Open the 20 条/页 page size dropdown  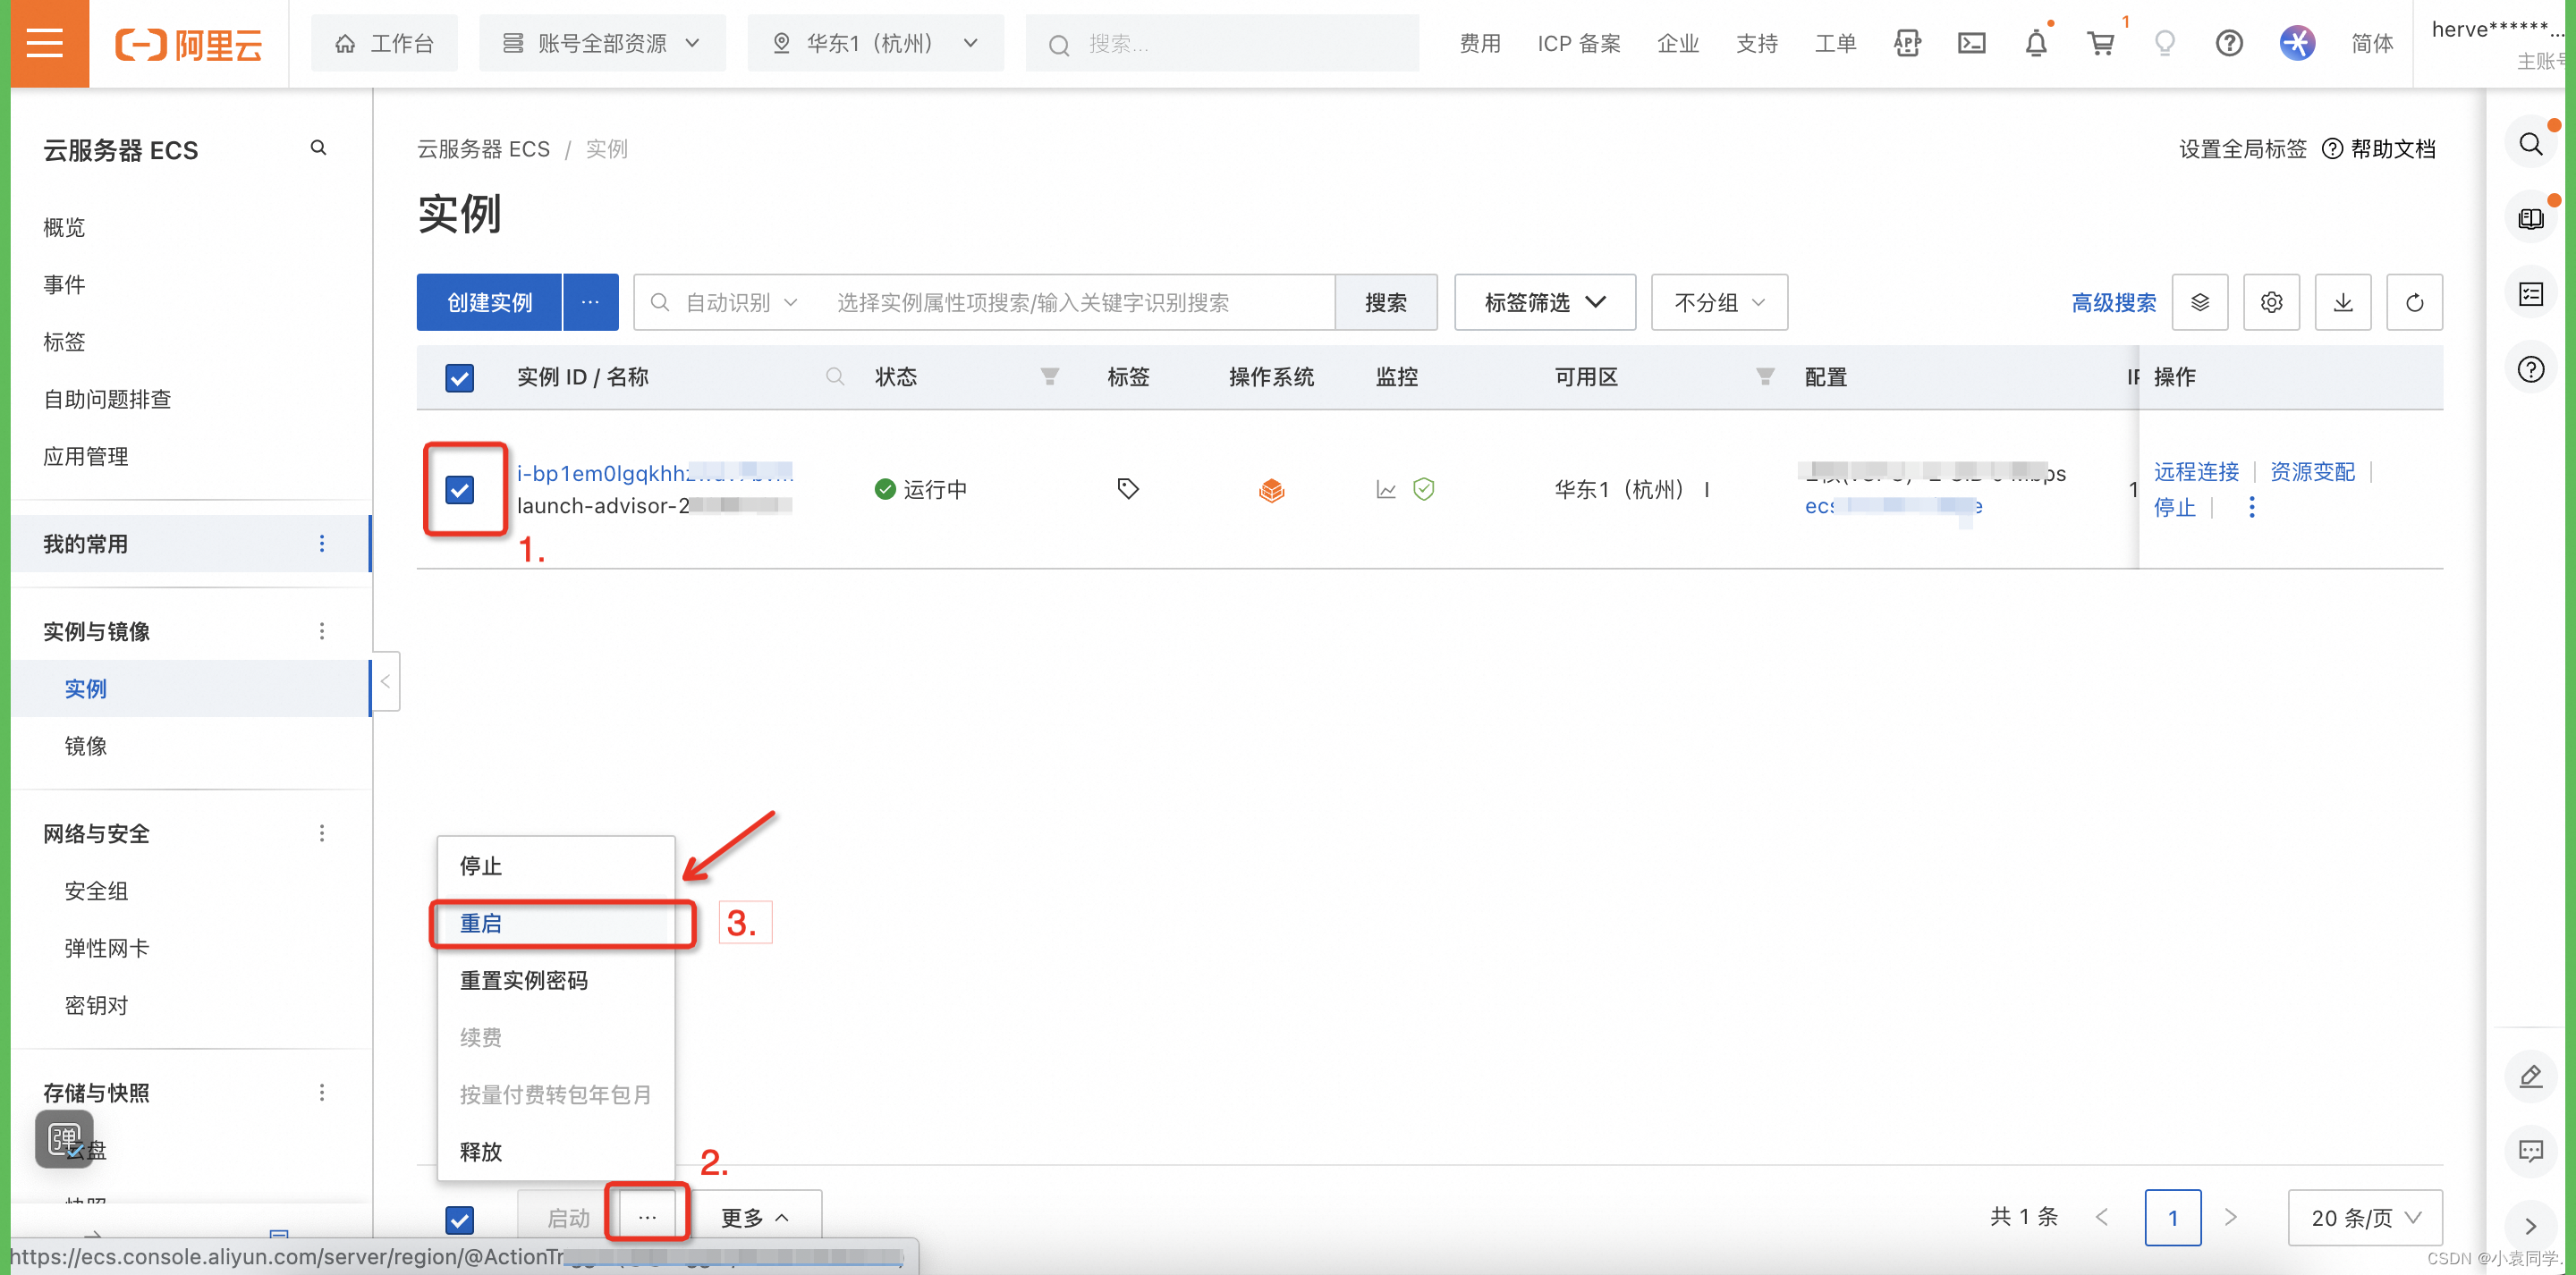click(x=2365, y=1217)
